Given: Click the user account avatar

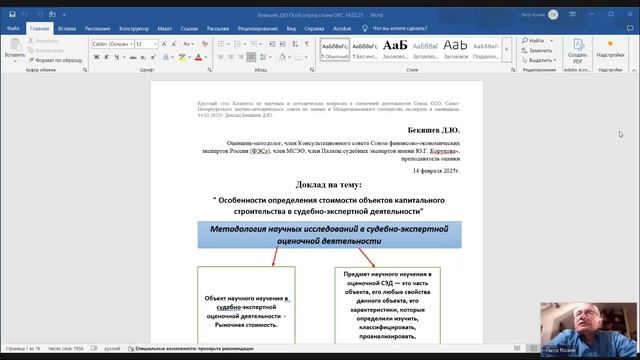Looking at the screenshot, I should click(x=553, y=15).
